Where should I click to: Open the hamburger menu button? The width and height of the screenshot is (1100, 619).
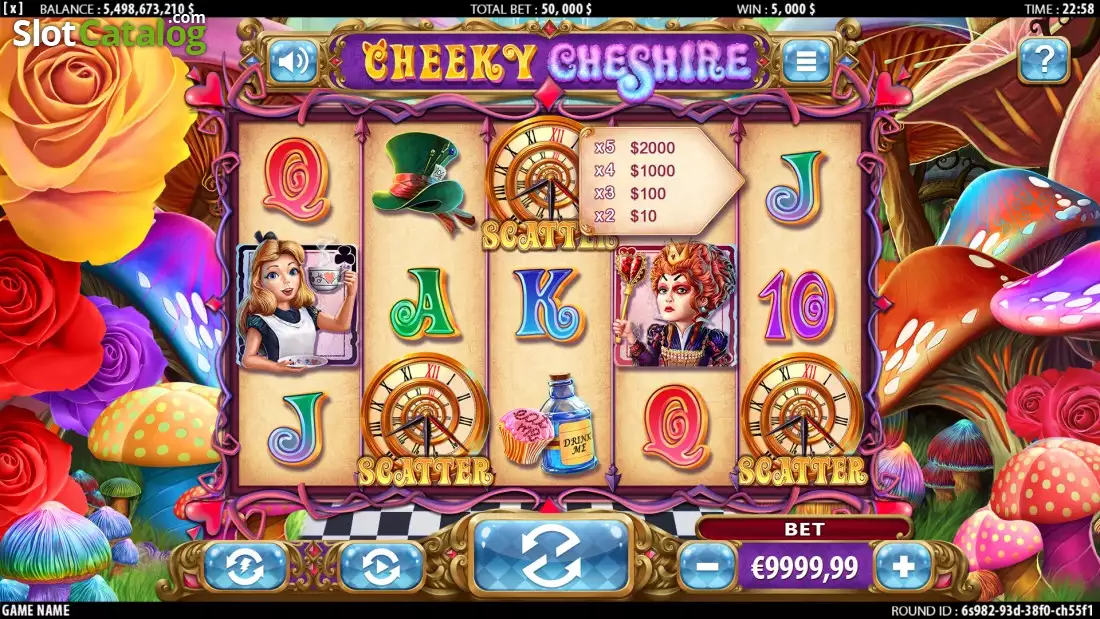tap(805, 62)
